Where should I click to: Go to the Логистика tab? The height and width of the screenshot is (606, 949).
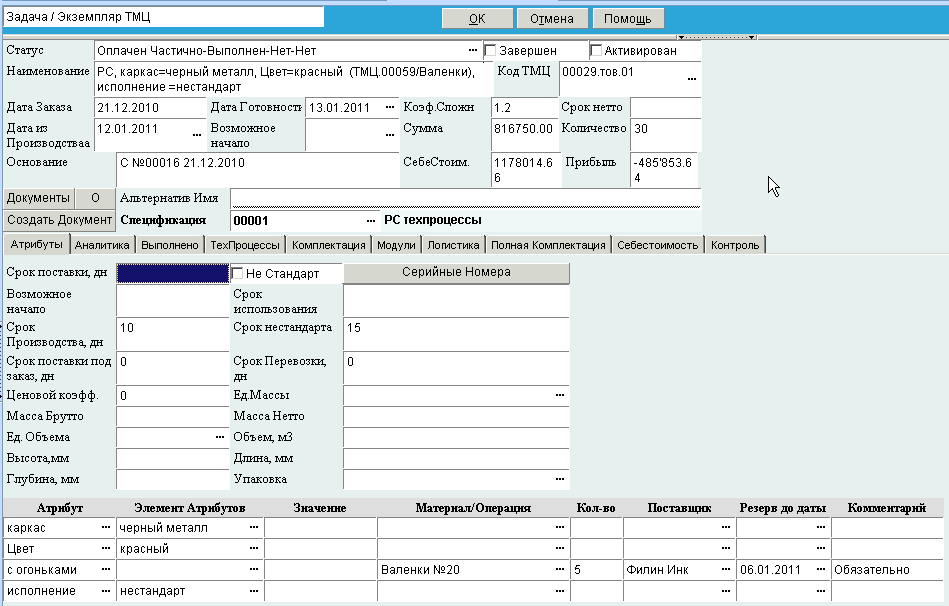click(x=453, y=245)
